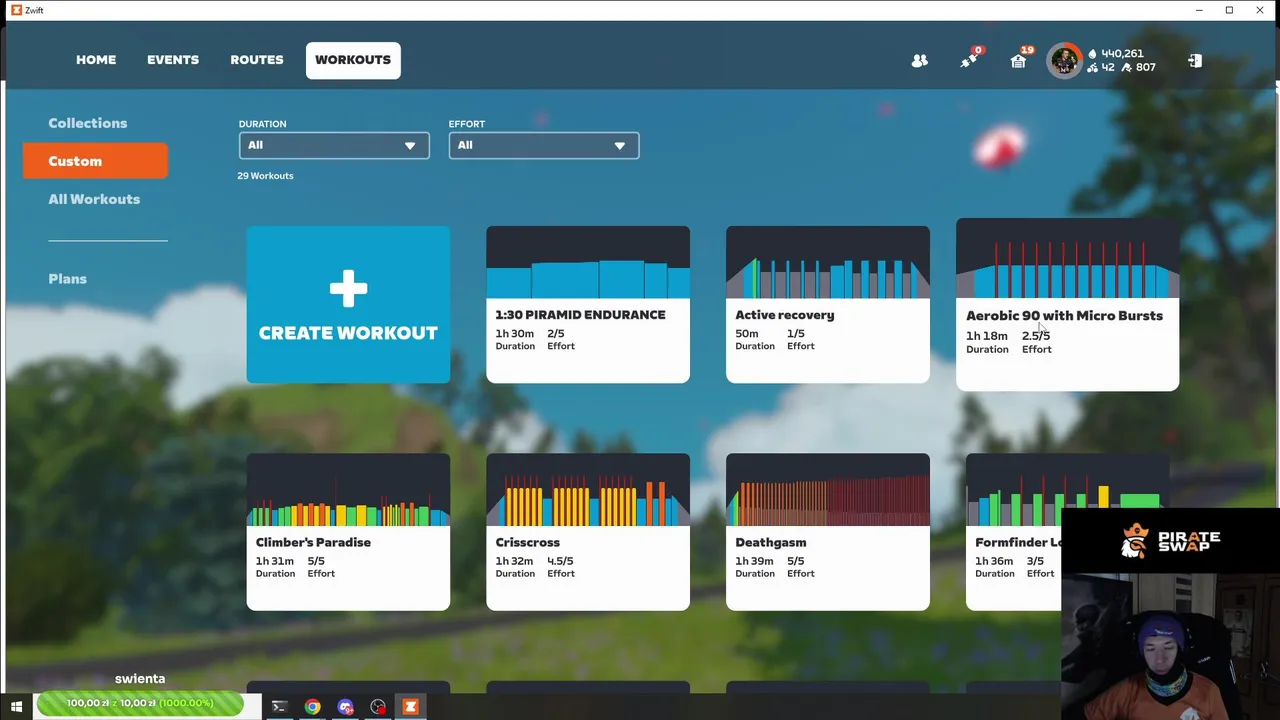1280x720 pixels.
Task: Click the 2.5/5 effort on Aerobic 90
Action: pos(1036,336)
